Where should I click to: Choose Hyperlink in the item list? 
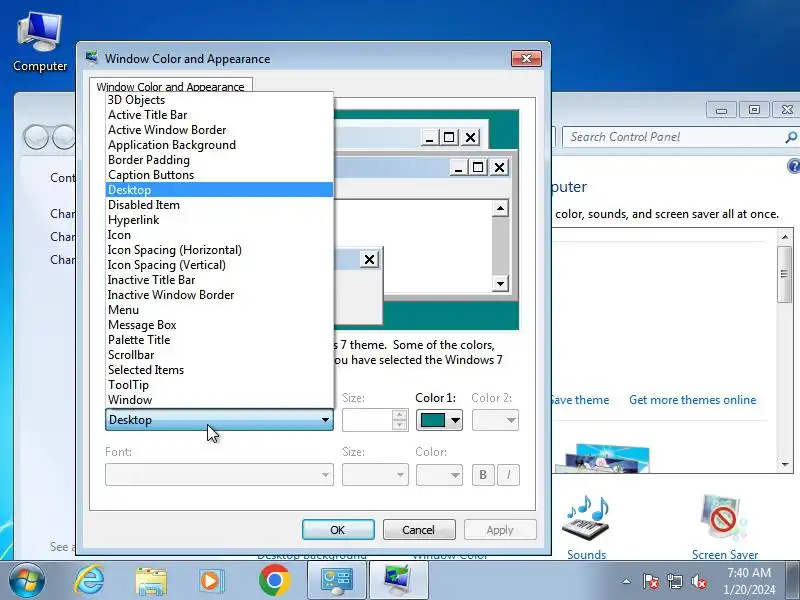pos(219,220)
